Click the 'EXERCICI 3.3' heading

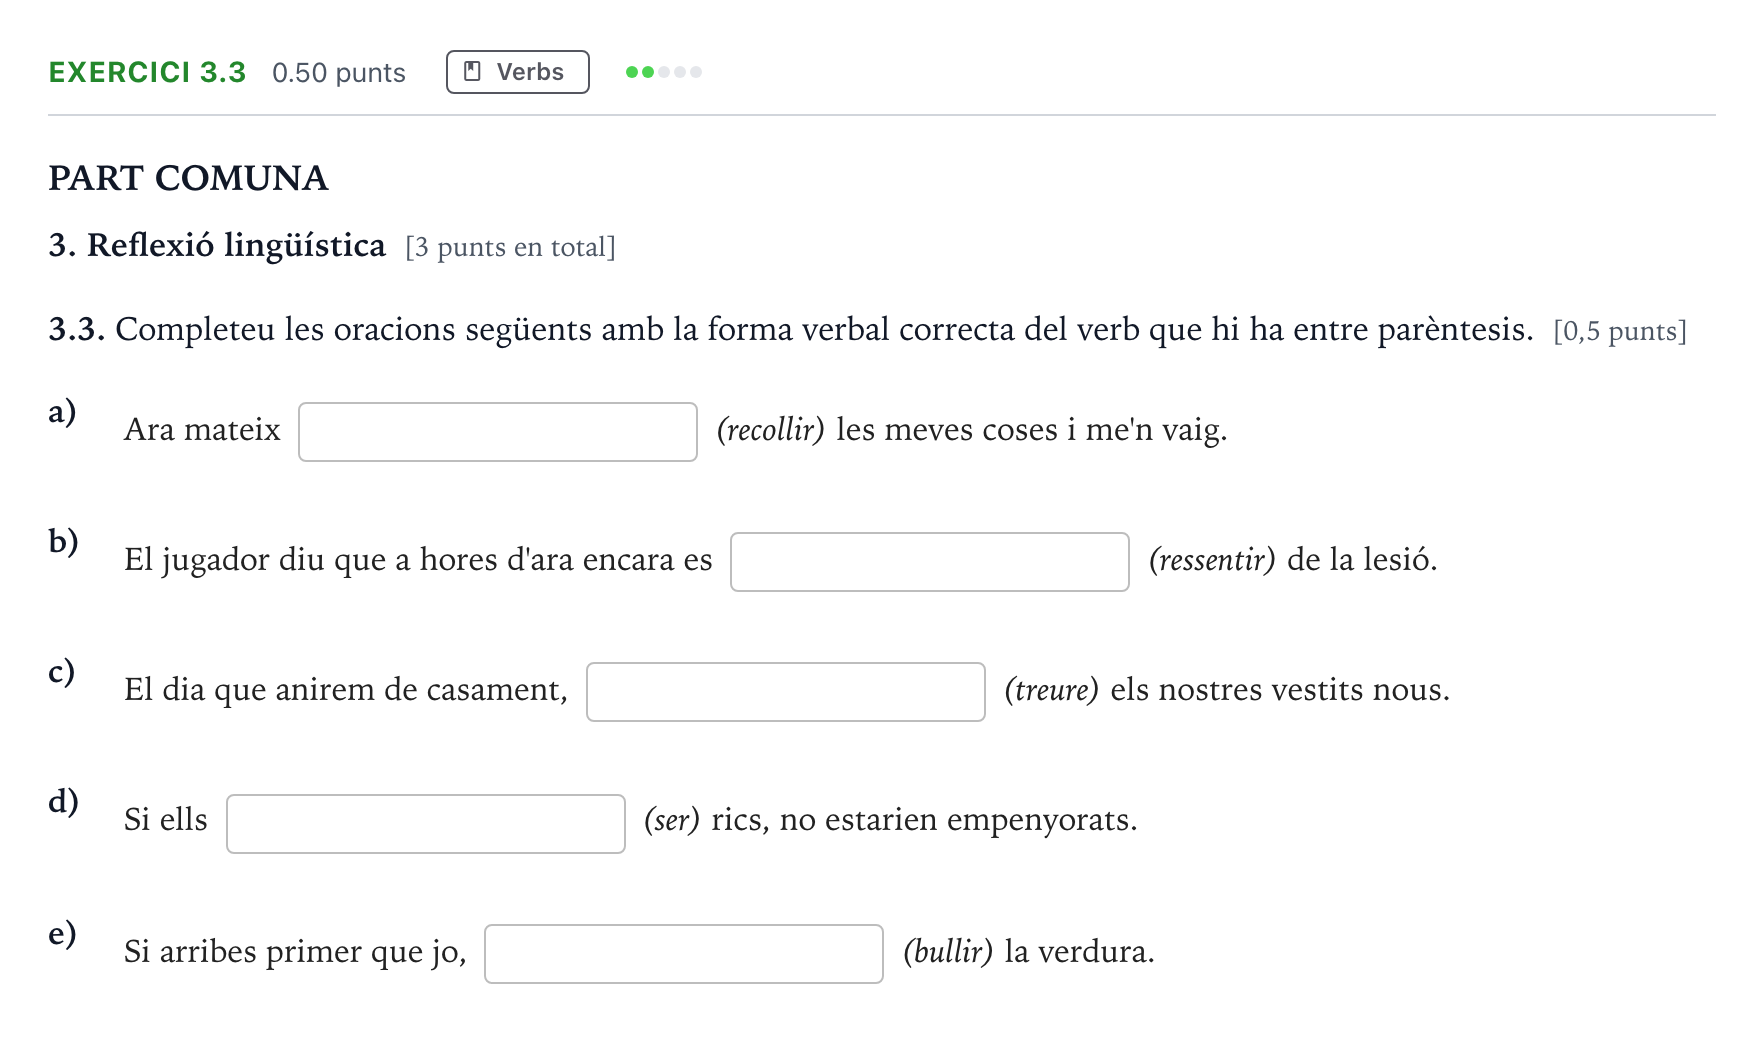(x=147, y=72)
